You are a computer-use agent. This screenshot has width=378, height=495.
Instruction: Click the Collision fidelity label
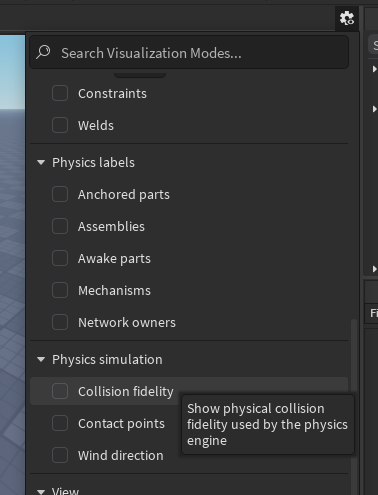(126, 392)
